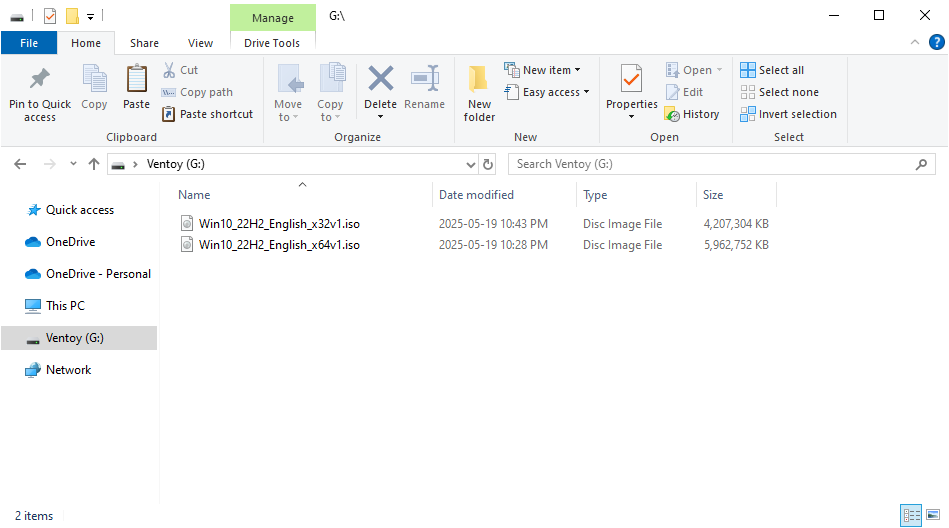This screenshot has height=528, width=949.
Task: Click the Search Ventoy (G:) box
Action: pos(721,164)
